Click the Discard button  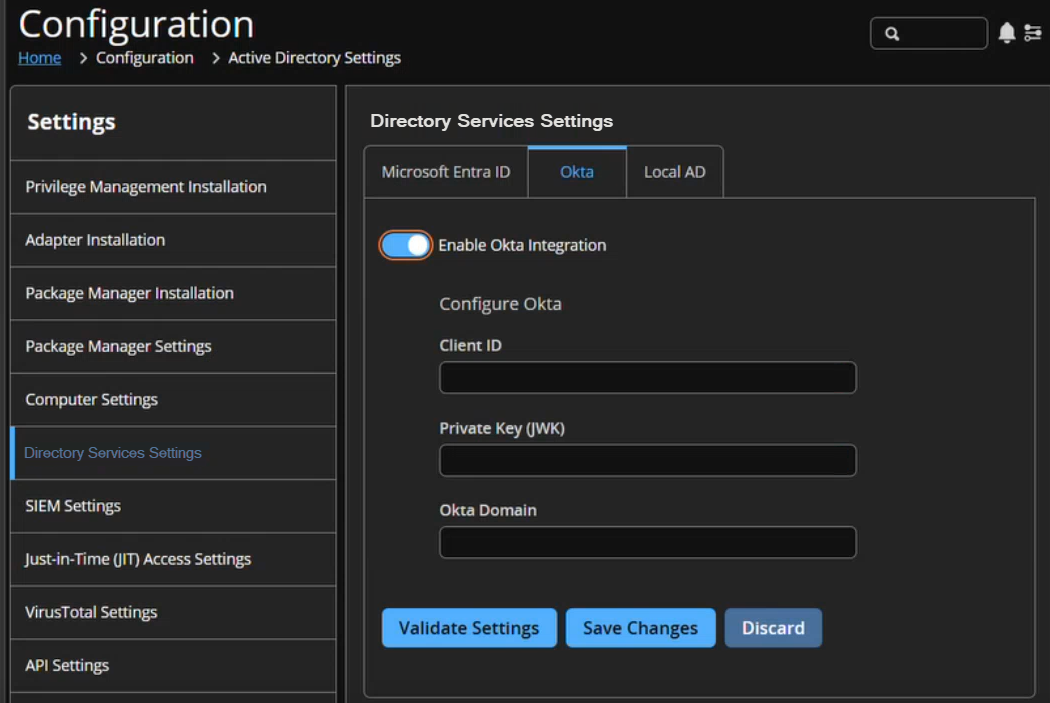tap(773, 628)
